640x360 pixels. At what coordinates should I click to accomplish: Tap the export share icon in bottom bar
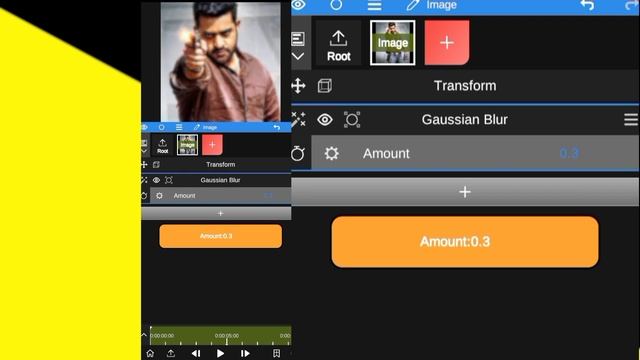click(x=171, y=353)
